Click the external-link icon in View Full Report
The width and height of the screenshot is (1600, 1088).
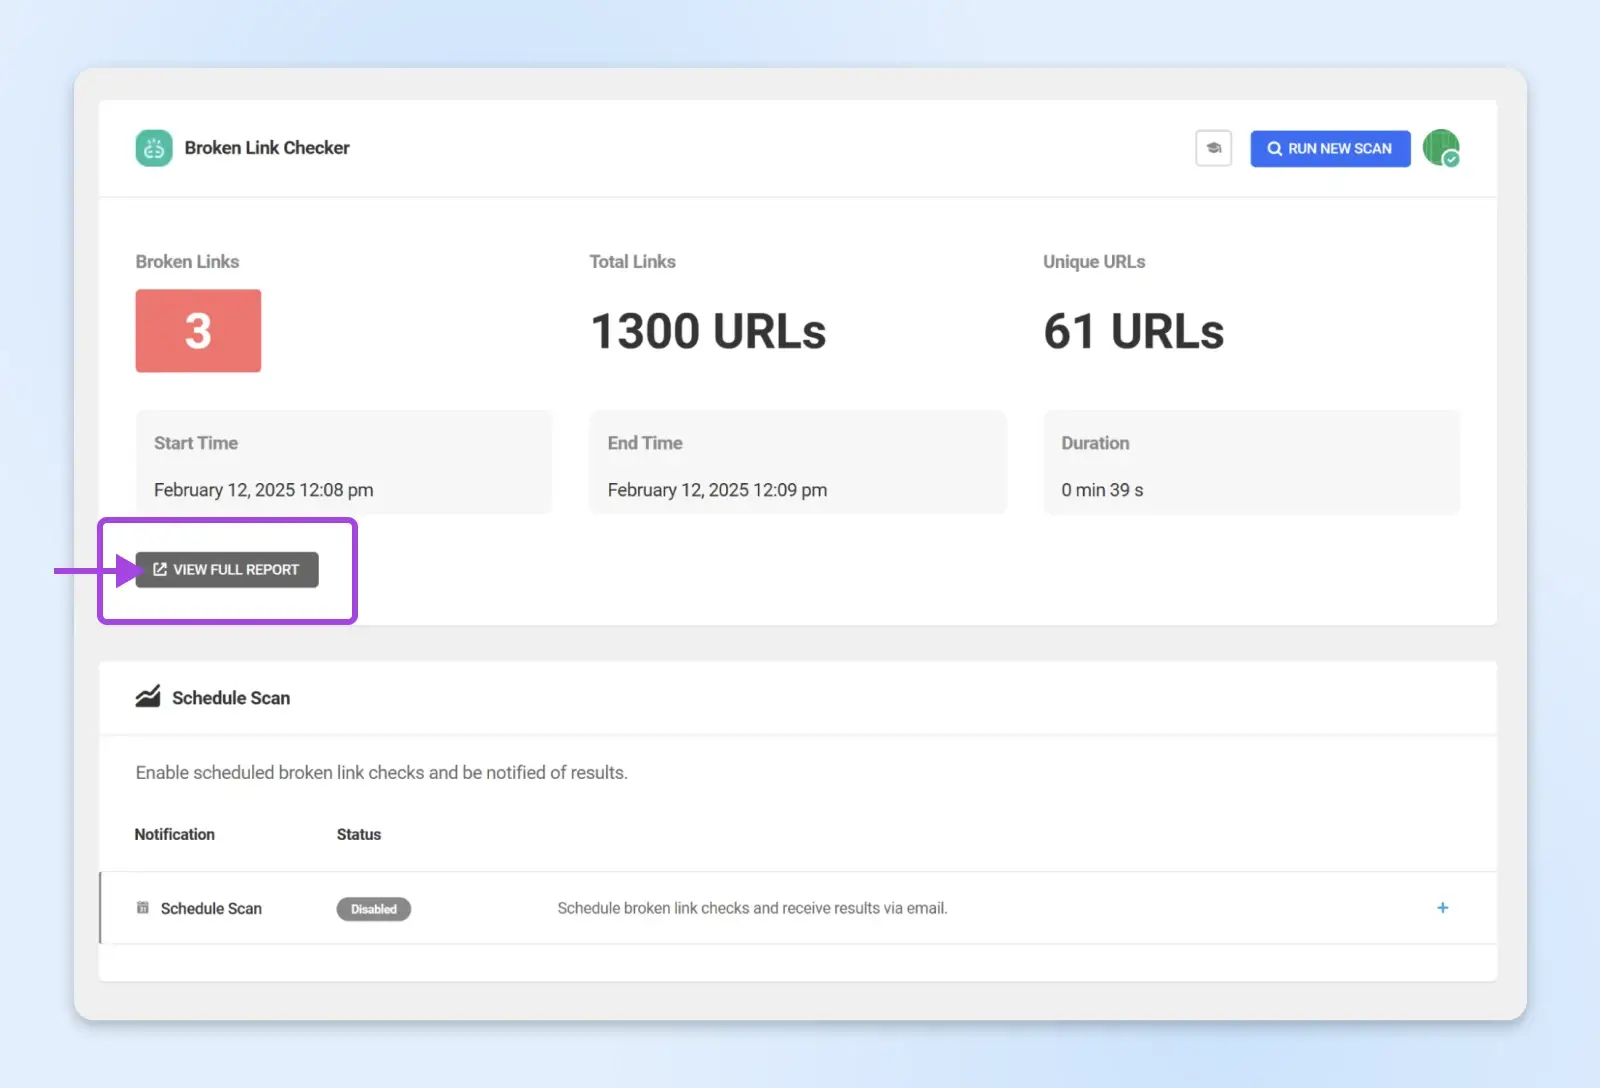[x=160, y=569]
